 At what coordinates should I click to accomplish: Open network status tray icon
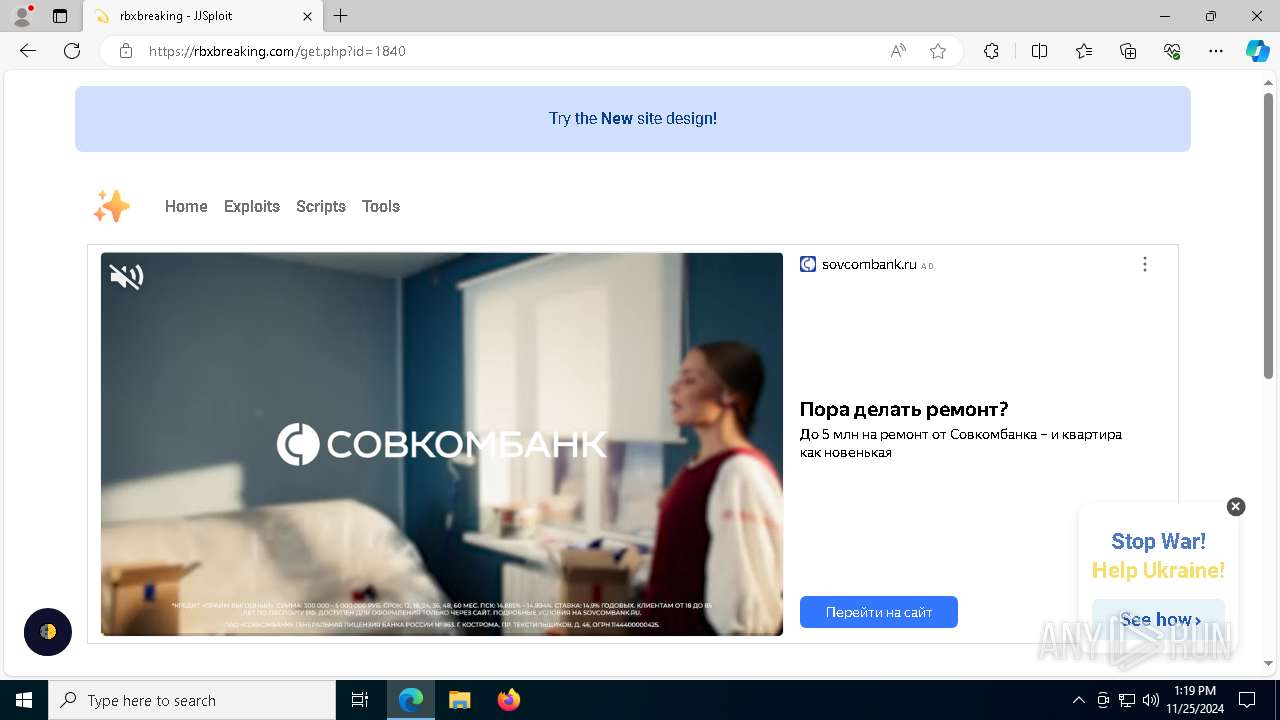coord(1127,700)
